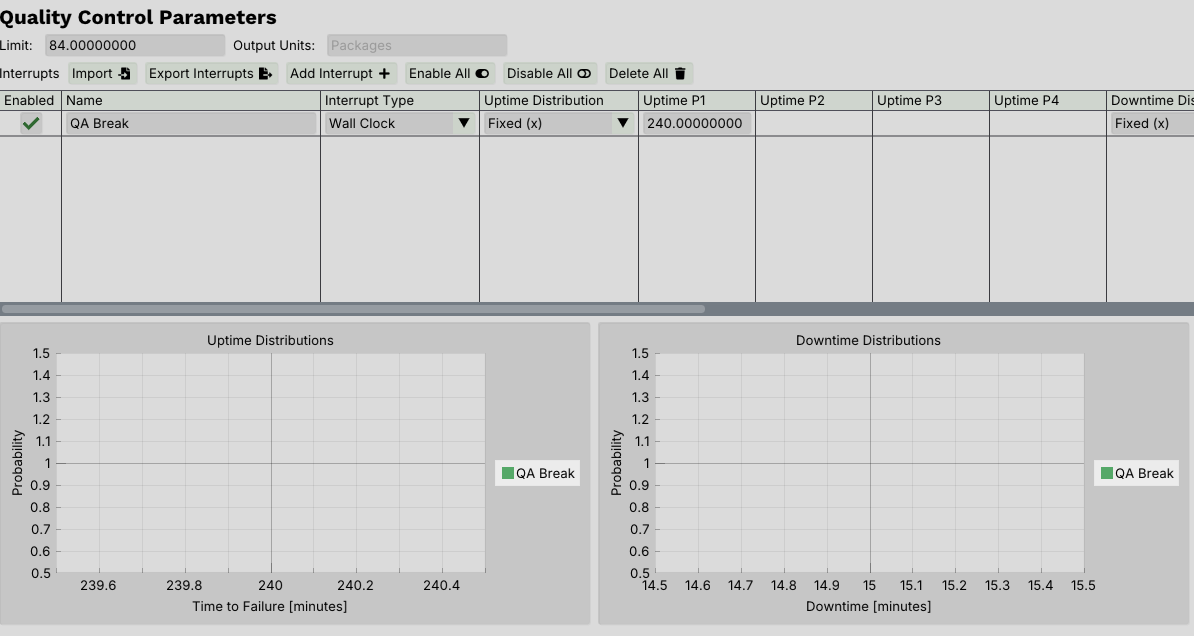
Task: Click the Uptime P1 column header
Action: 696,100
